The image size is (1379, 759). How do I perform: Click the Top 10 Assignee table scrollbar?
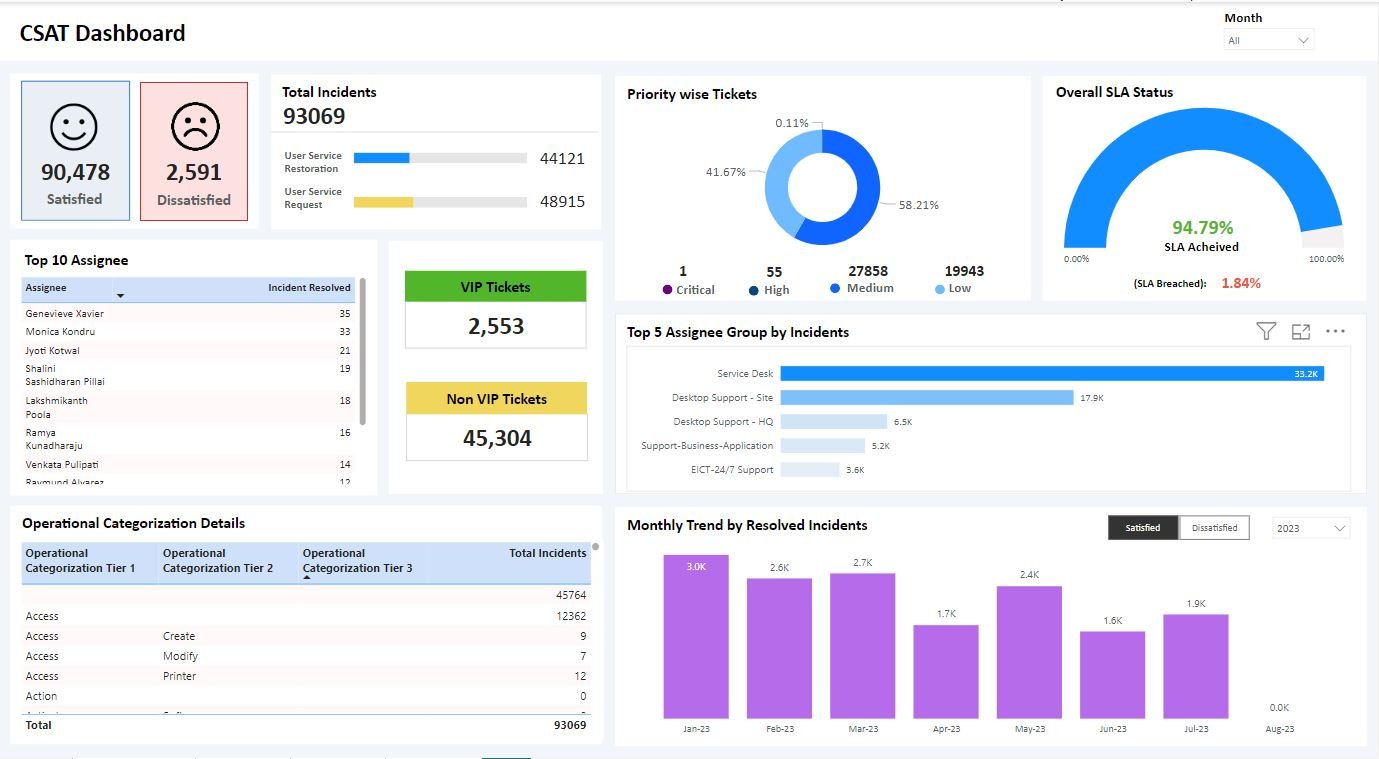[x=362, y=352]
